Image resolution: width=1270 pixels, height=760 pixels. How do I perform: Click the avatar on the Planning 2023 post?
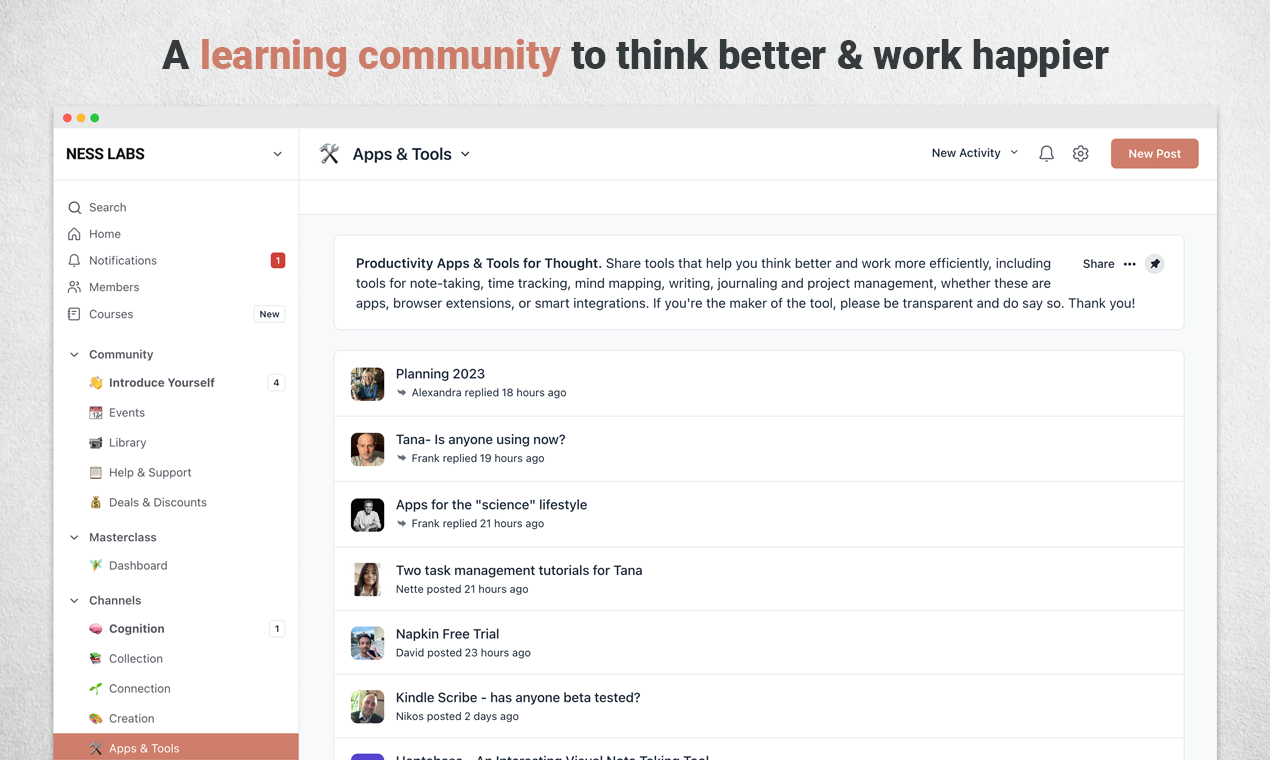click(367, 384)
